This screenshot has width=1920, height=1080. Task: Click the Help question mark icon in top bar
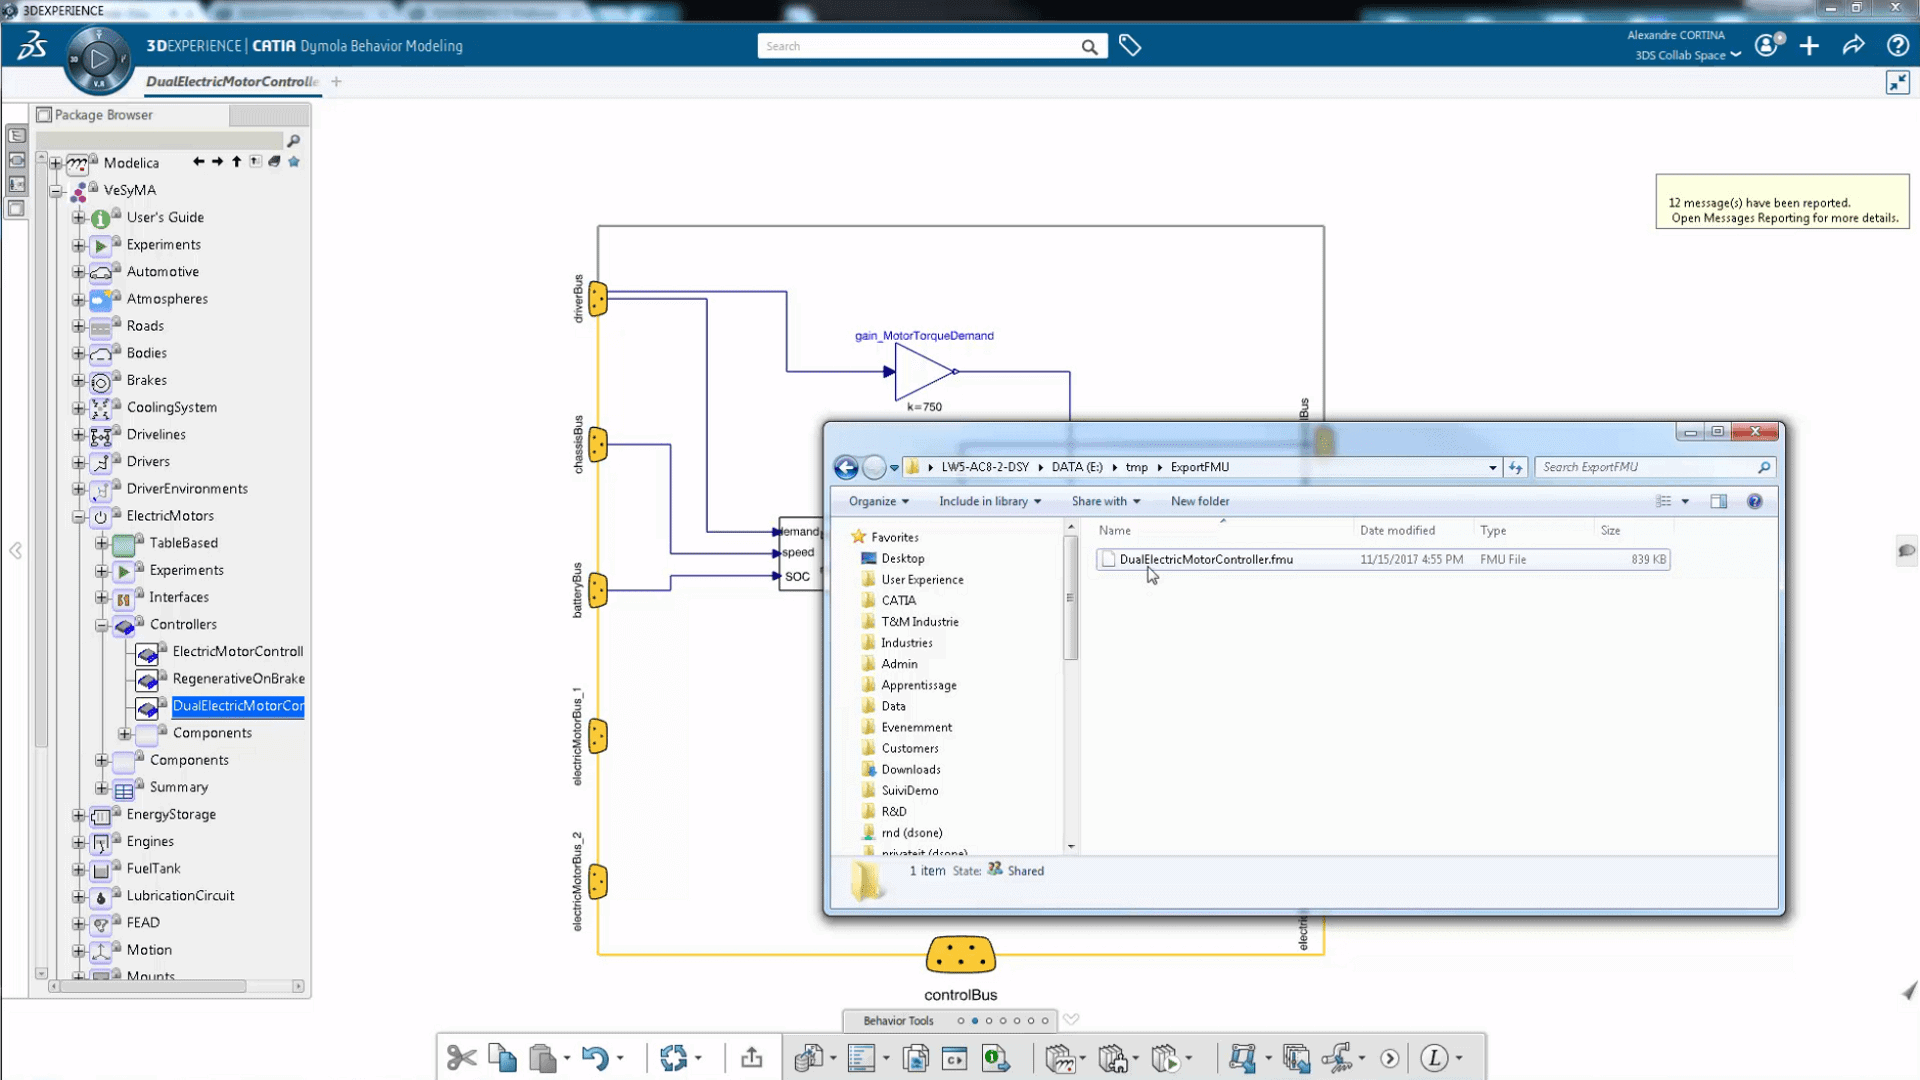tap(1897, 46)
